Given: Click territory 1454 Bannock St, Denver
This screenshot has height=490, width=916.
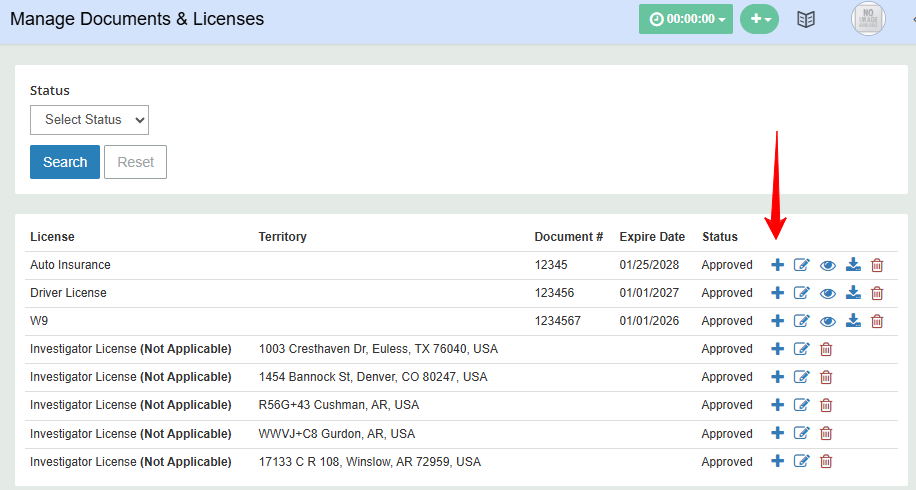Looking at the screenshot, I should click(373, 377).
